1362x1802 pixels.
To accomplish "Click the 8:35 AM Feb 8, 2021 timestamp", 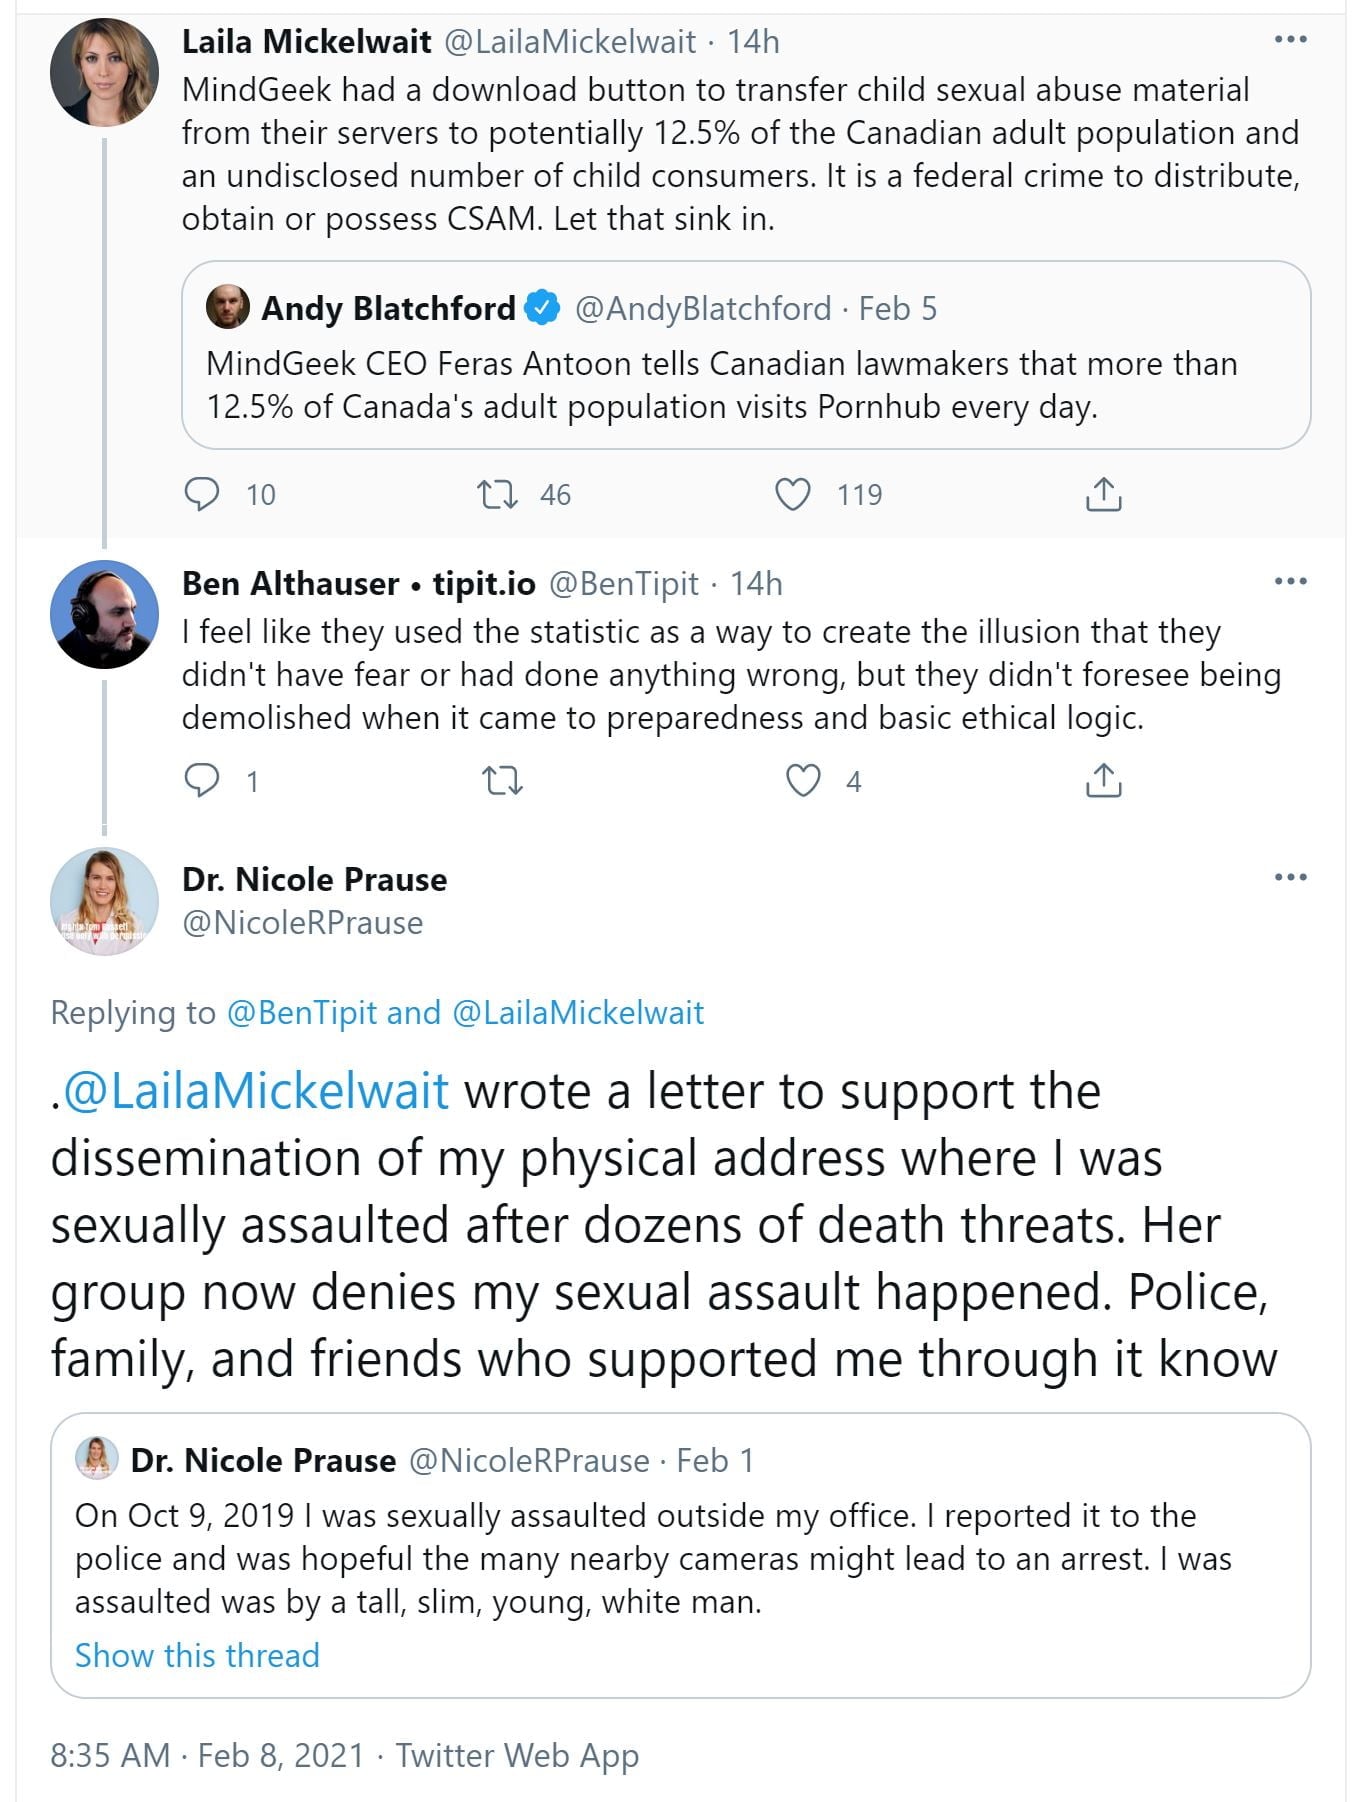I will pos(207,1755).
